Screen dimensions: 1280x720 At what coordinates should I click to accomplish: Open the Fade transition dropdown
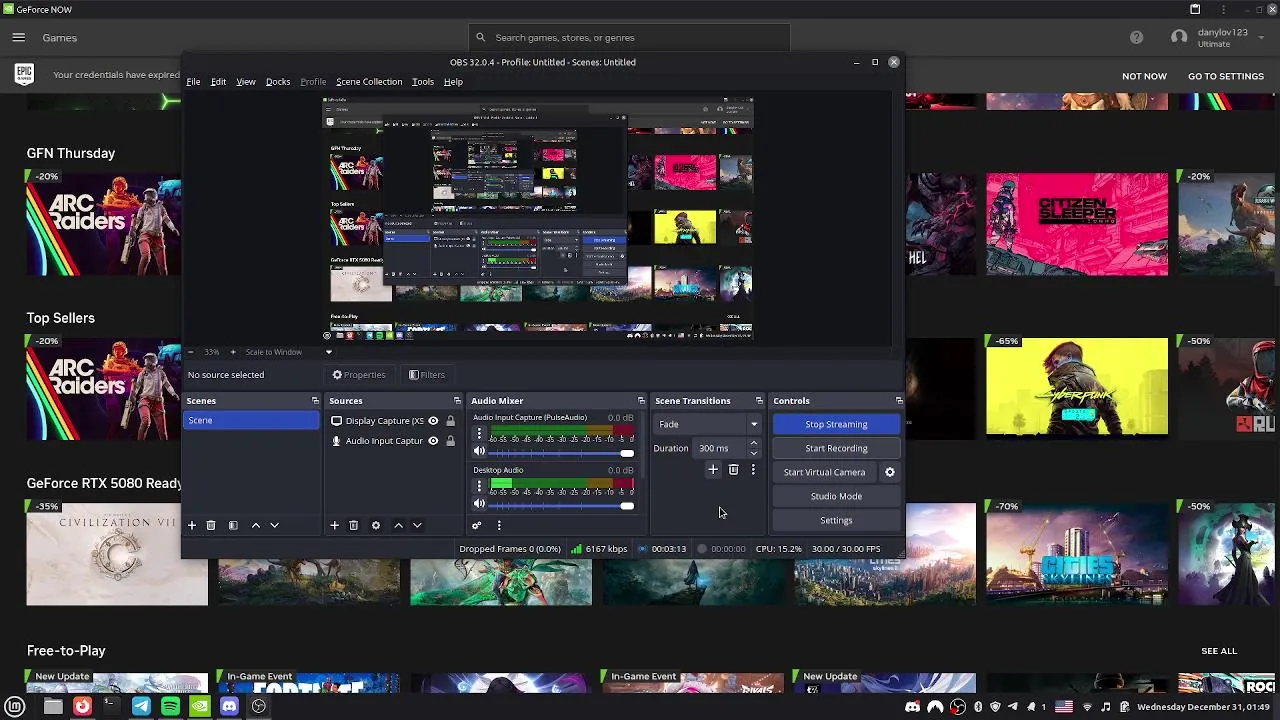707,424
